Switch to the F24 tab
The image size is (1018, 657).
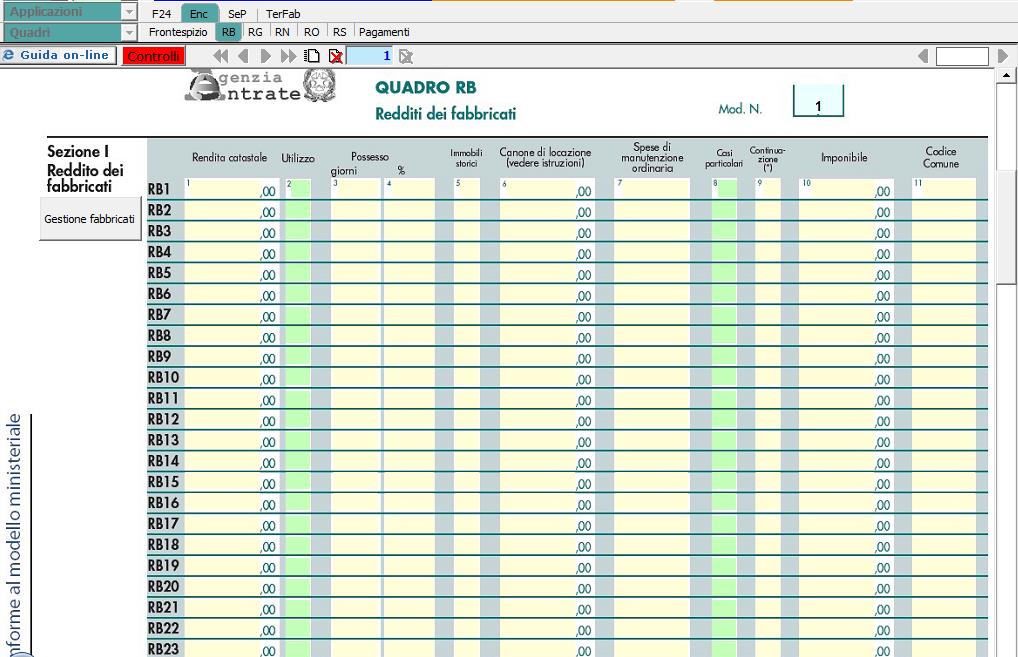(162, 14)
